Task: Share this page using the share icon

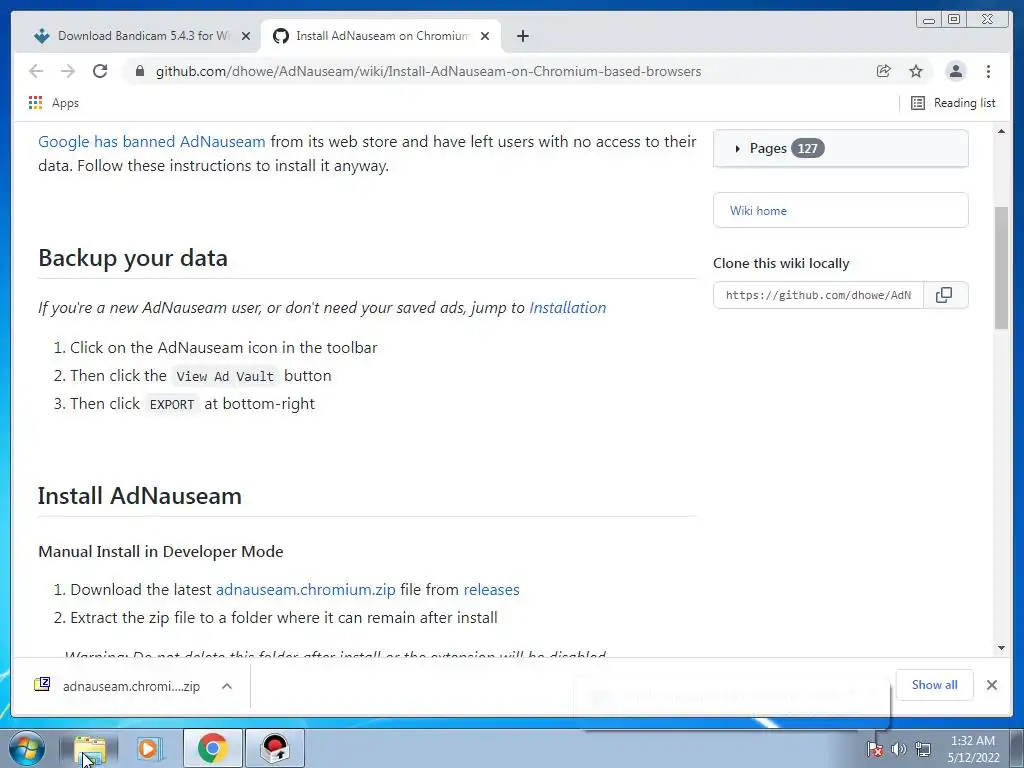Action: [884, 71]
